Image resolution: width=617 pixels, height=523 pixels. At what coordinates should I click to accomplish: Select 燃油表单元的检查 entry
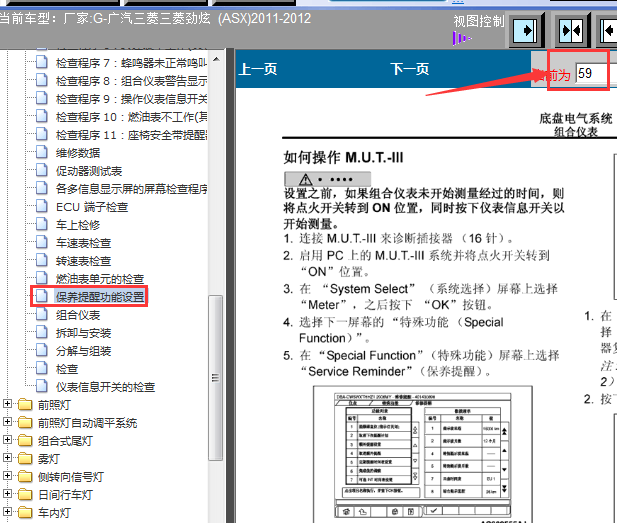[100, 279]
